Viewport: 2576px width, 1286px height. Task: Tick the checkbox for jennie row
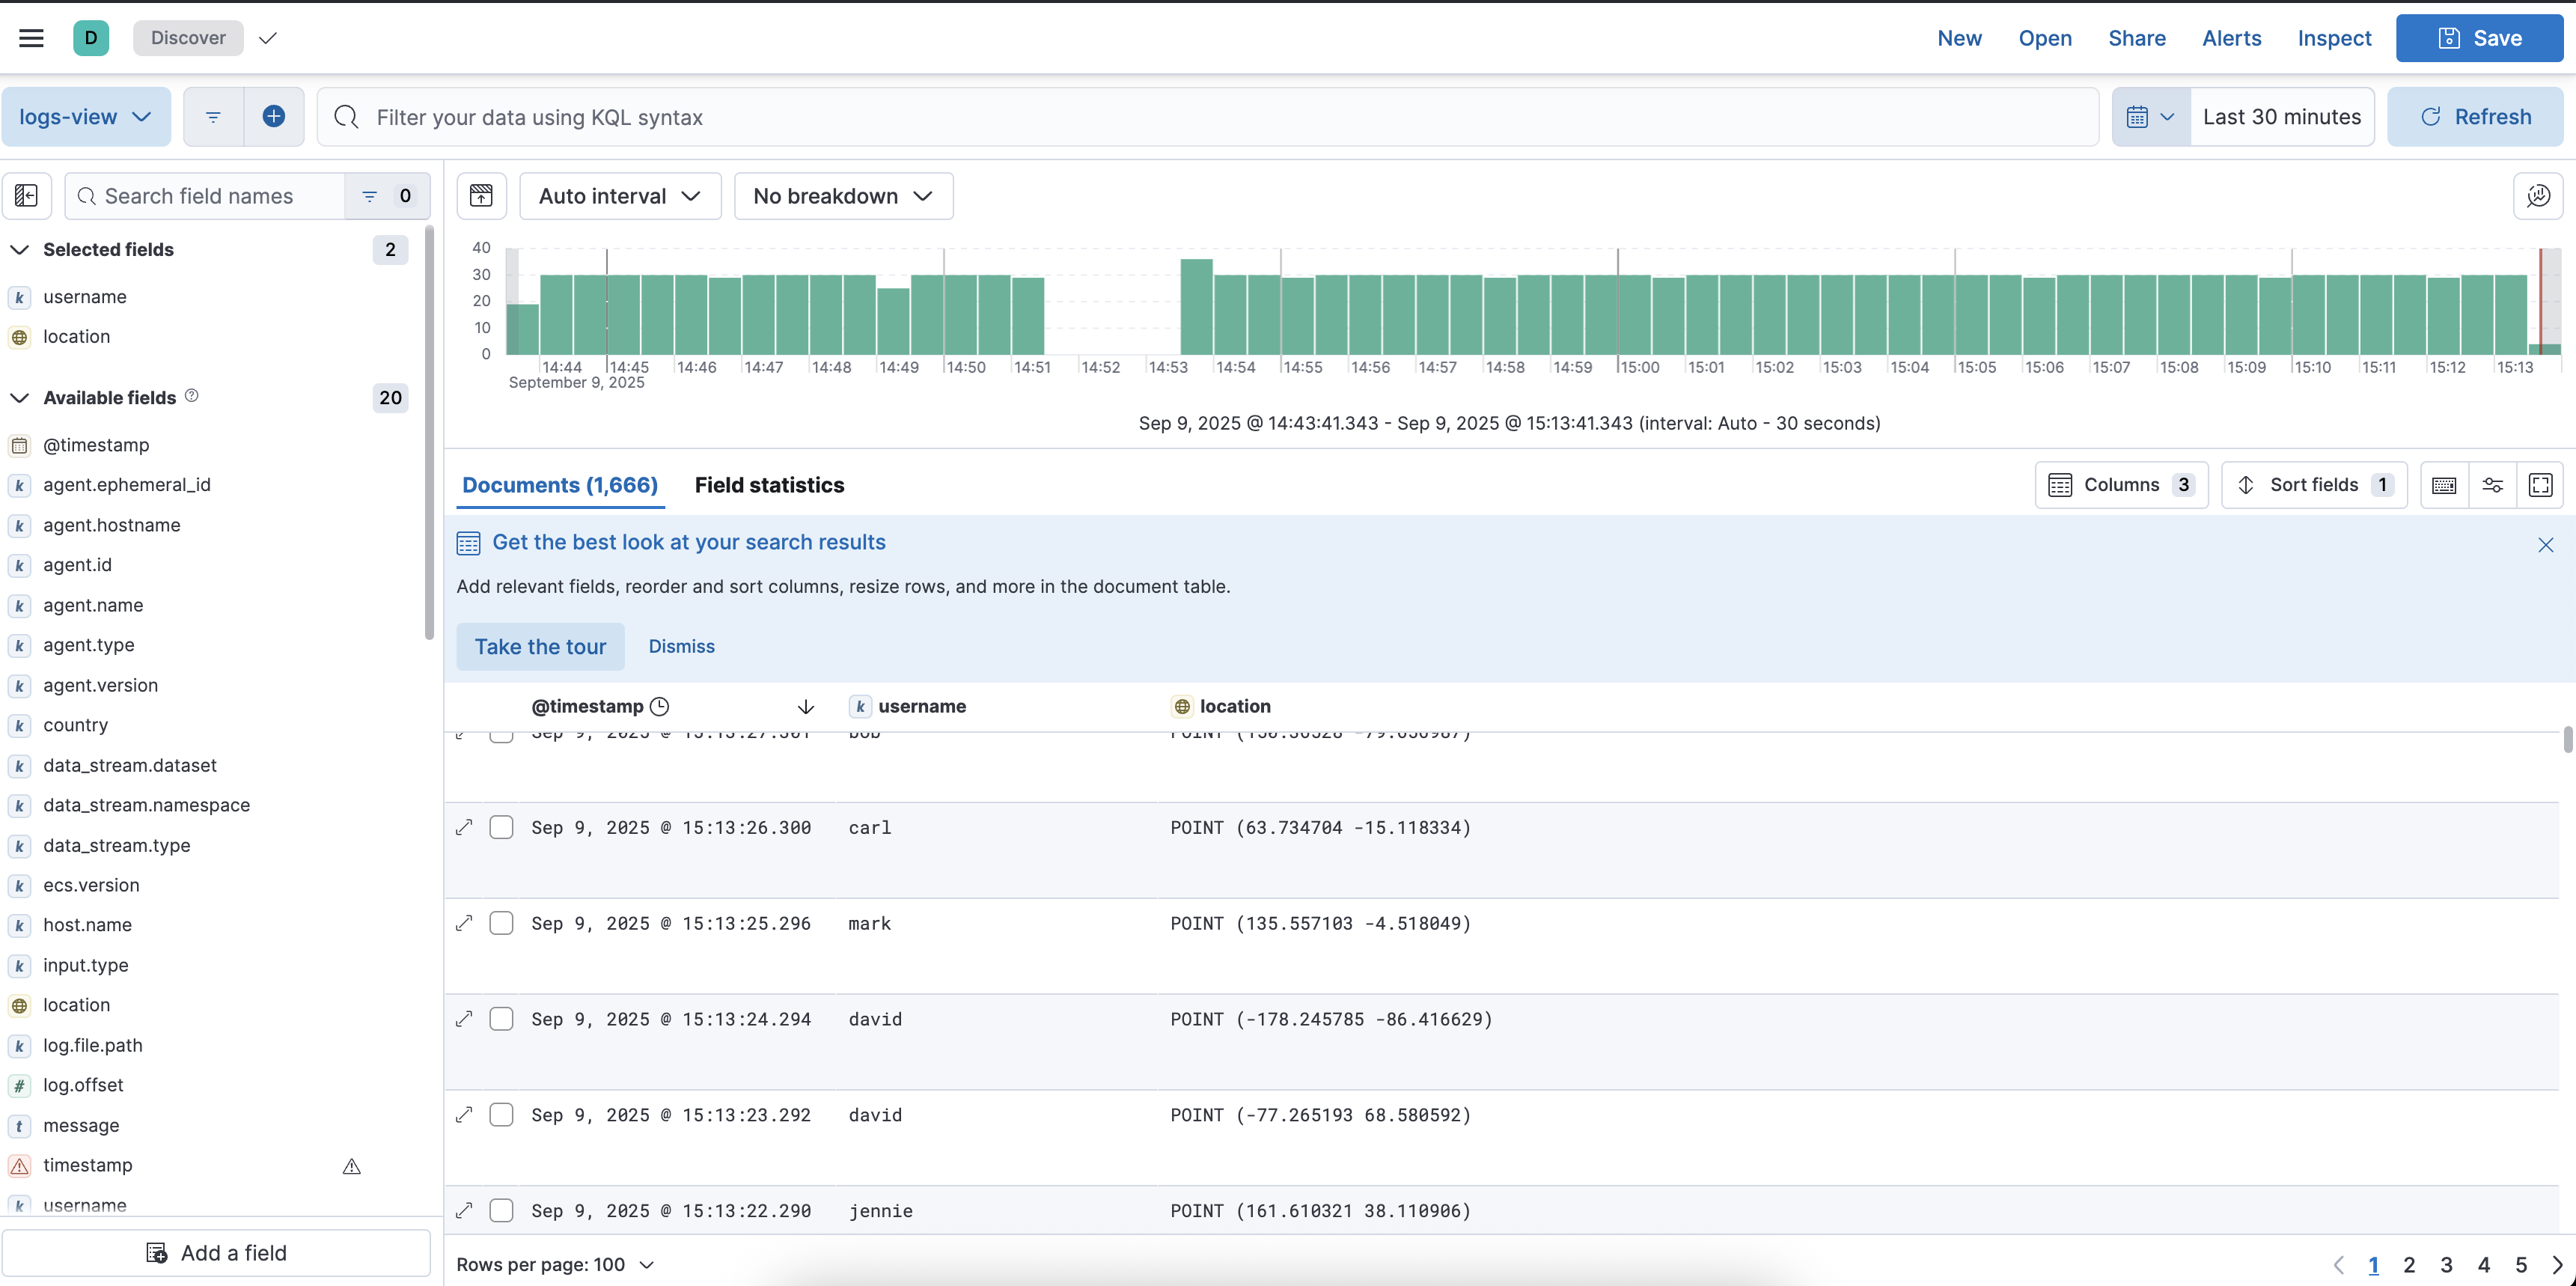pos(501,1210)
